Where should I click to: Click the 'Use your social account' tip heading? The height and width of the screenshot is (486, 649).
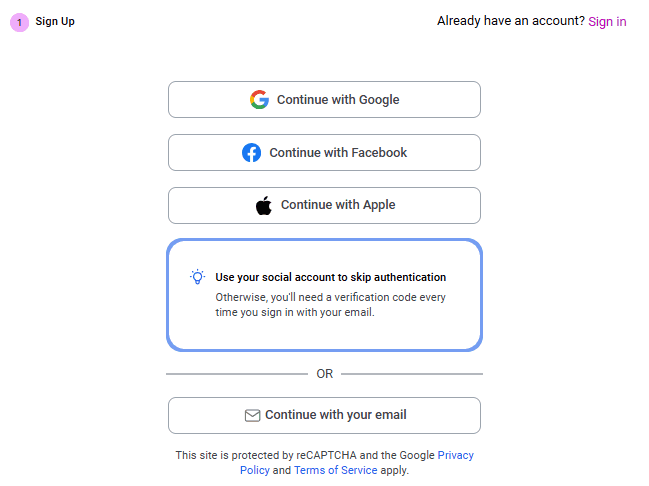pos(330,277)
